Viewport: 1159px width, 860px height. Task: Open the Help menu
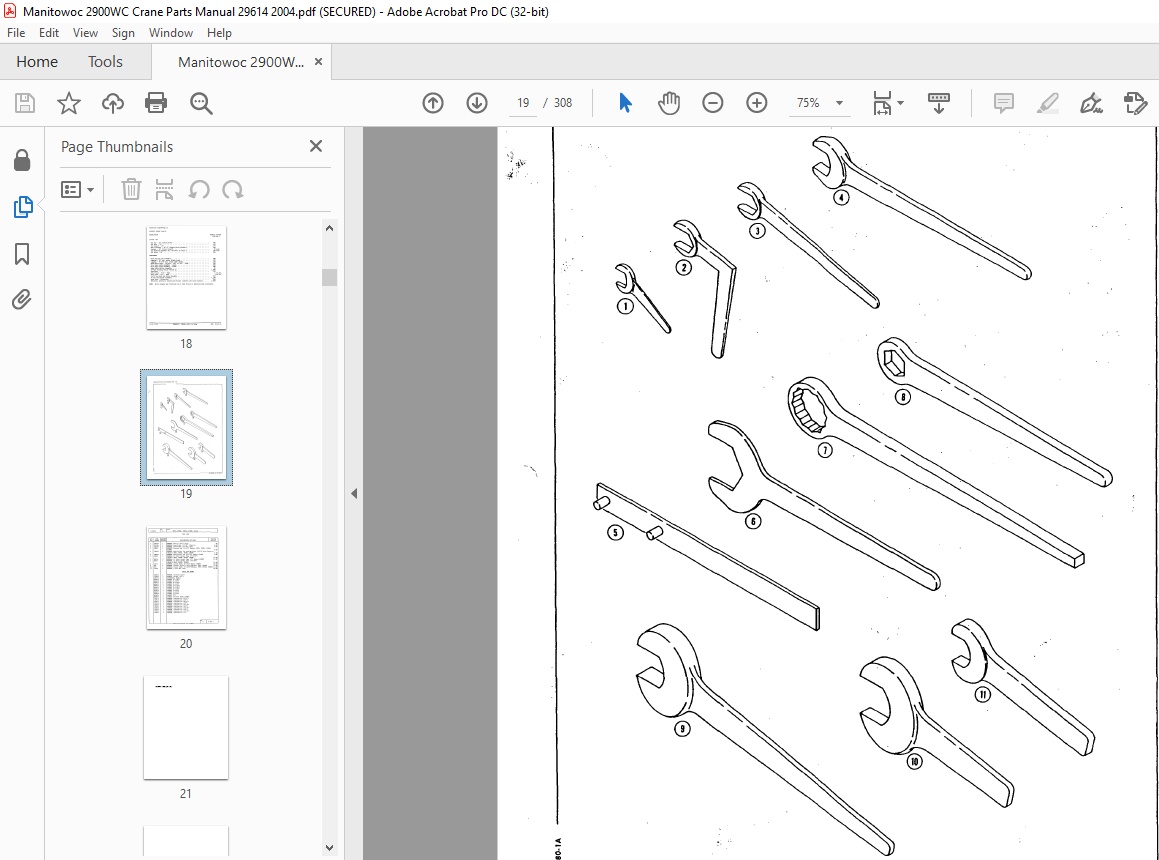coord(219,33)
